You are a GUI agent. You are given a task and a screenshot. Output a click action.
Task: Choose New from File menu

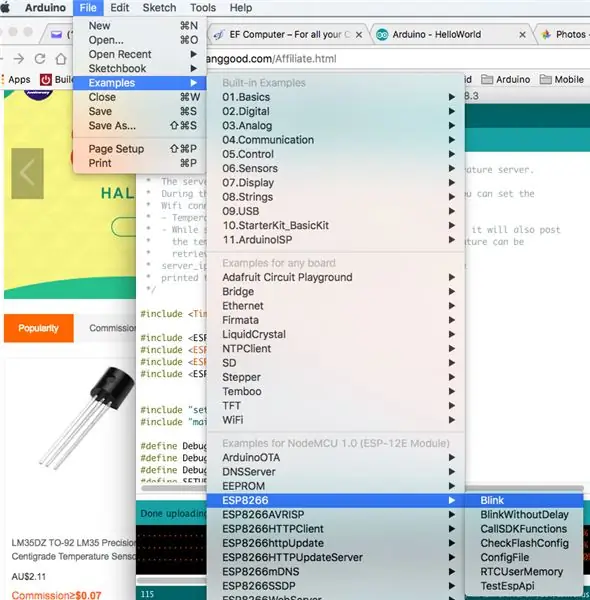point(140,26)
